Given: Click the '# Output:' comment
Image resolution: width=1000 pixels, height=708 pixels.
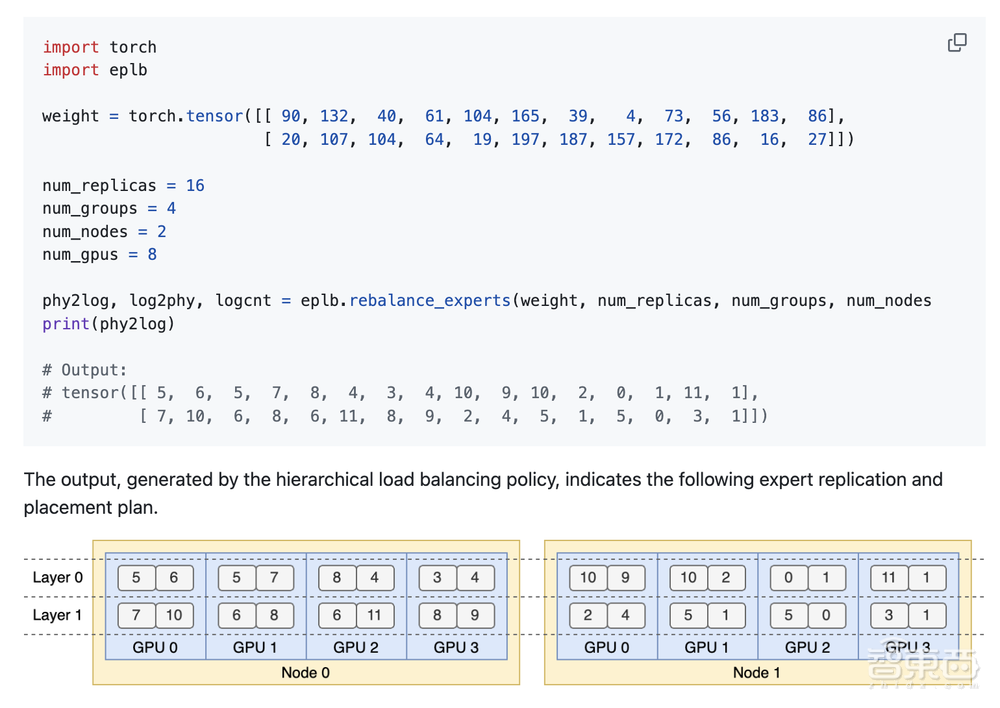Looking at the screenshot, I should coord(85,370).
